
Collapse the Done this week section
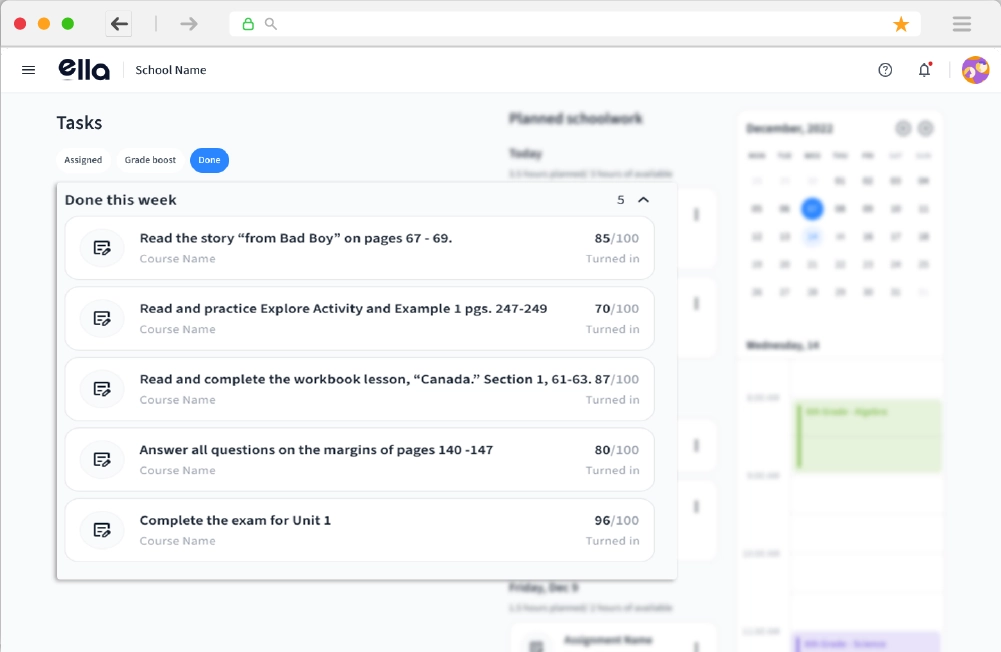(x=643, y=200)
